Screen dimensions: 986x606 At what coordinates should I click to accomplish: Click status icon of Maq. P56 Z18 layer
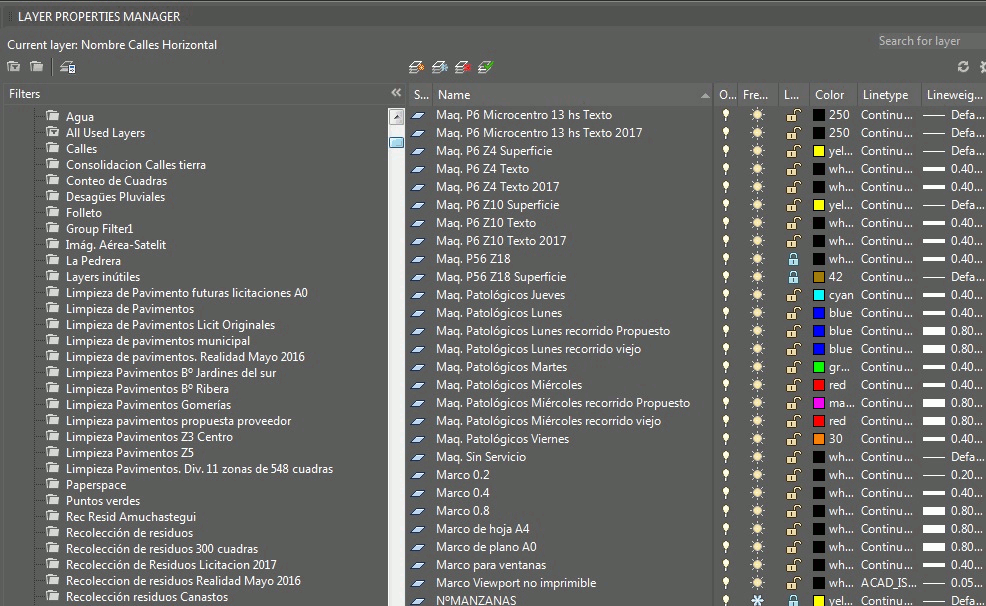418,259
